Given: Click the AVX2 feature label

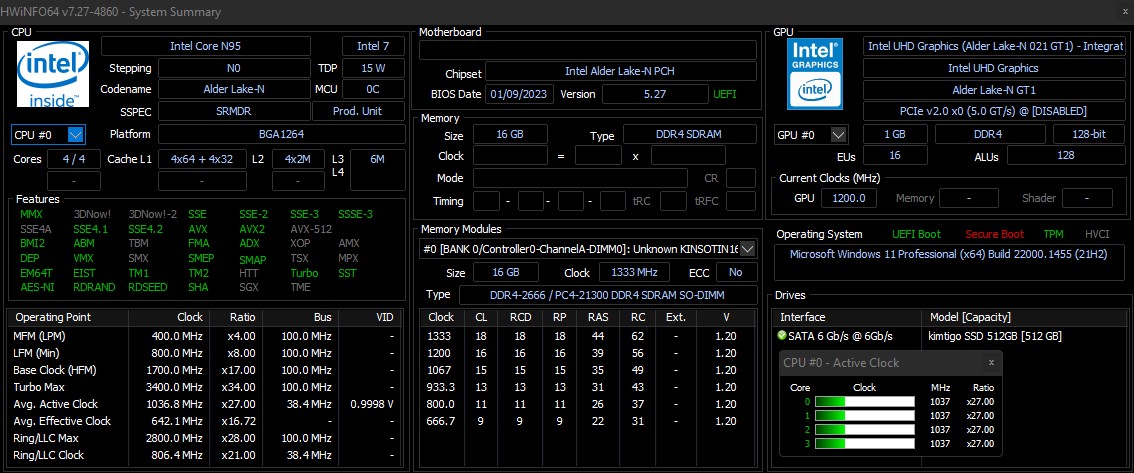Looking at the screenshot, I should tap(252, 229).
